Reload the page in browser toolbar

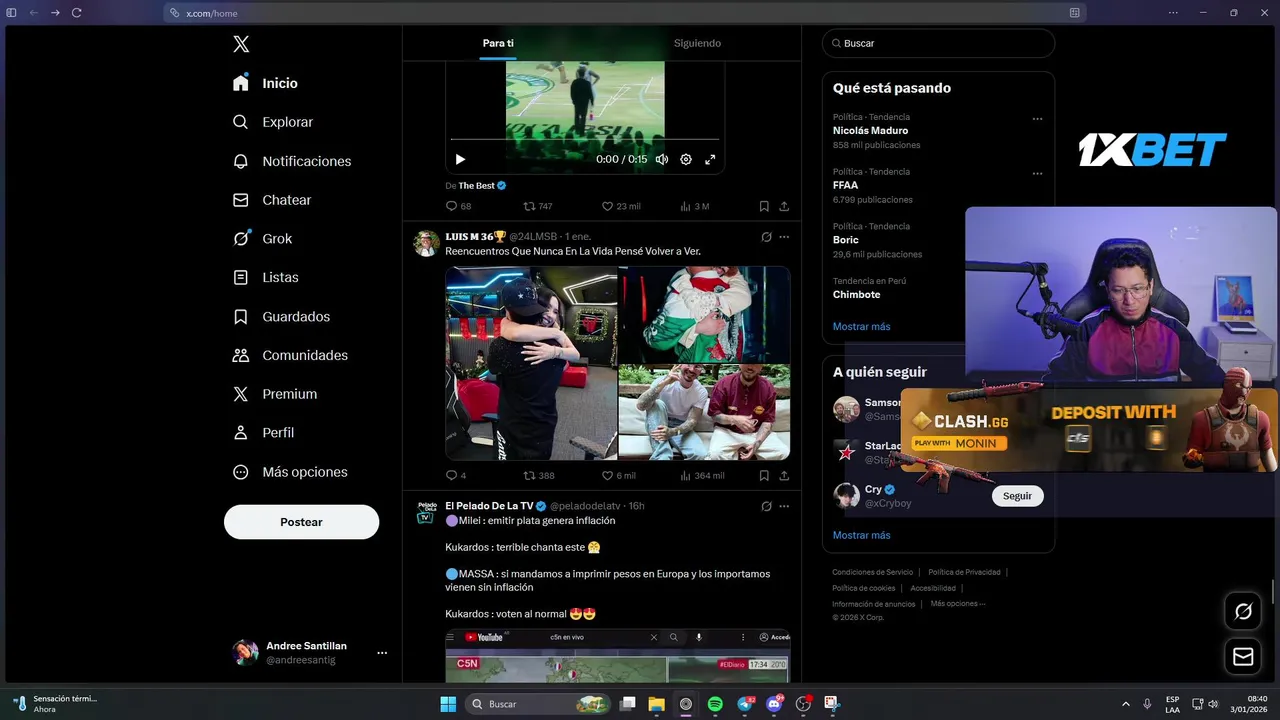point(76,13)
